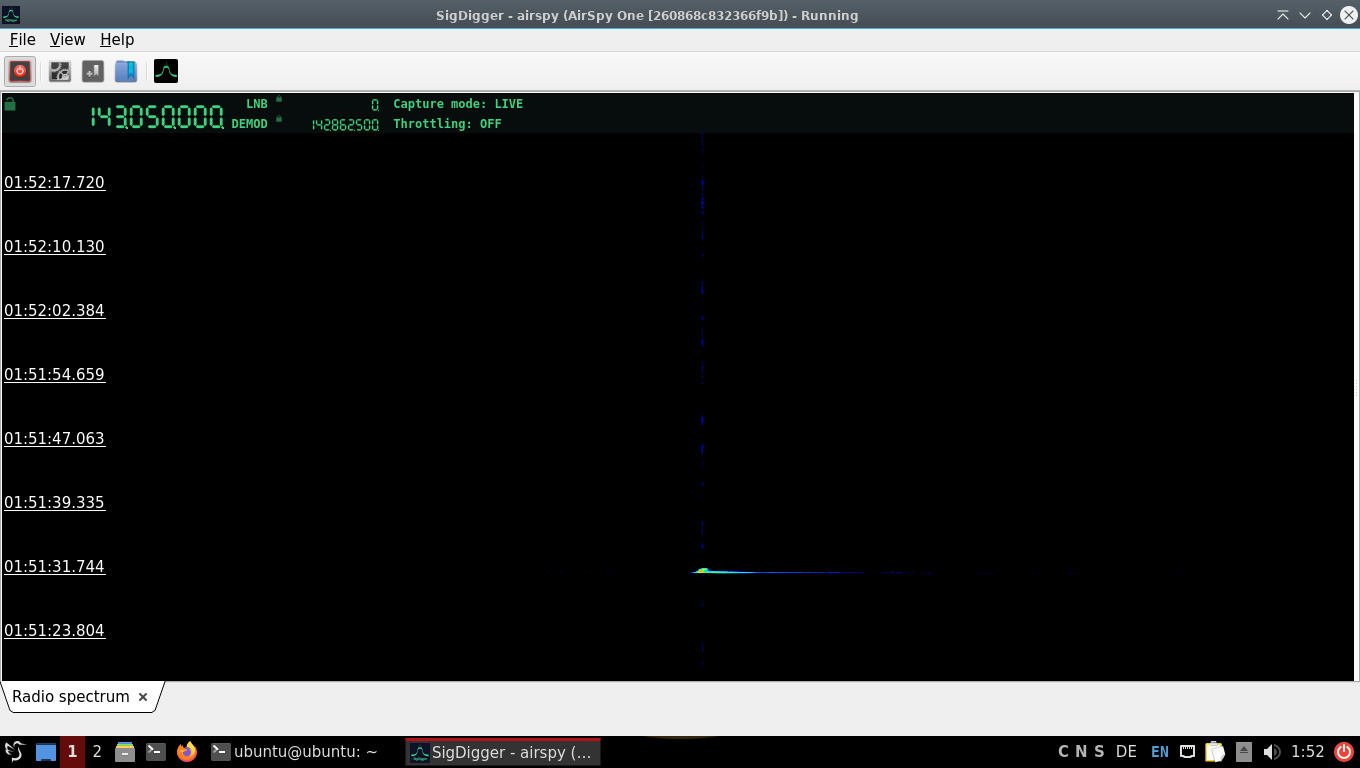Click the timestamp 01:51:31.744
This screenshot has height=768, width=1360.
[55, 566]
